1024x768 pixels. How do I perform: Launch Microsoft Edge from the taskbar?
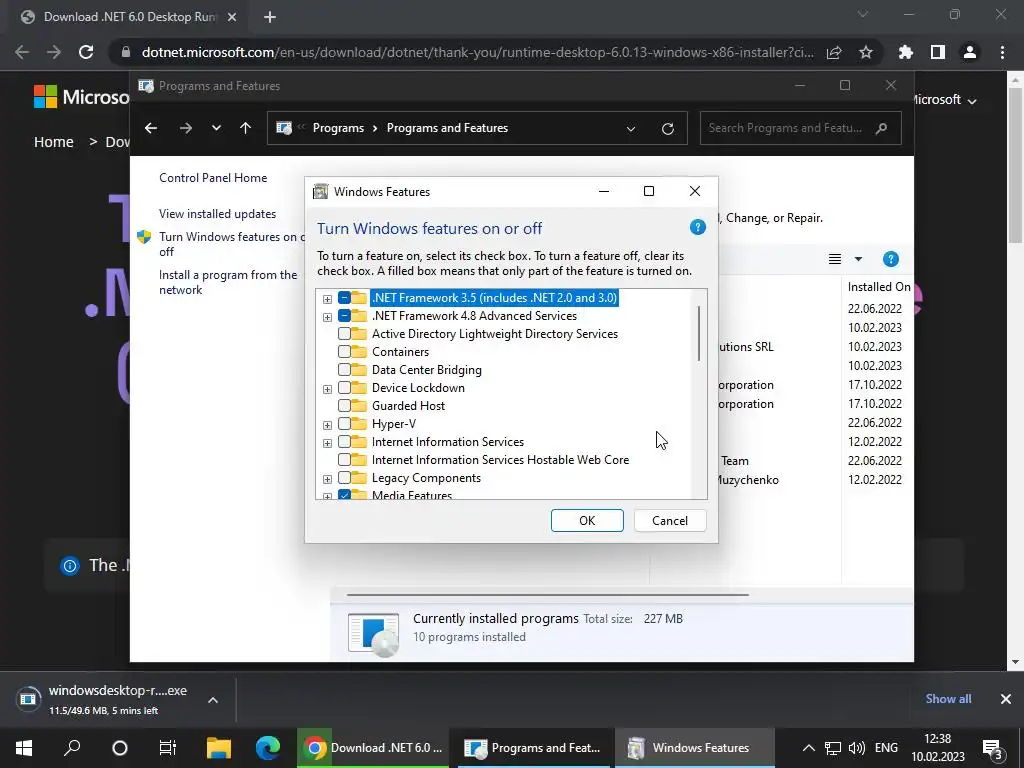click(268, 748)
